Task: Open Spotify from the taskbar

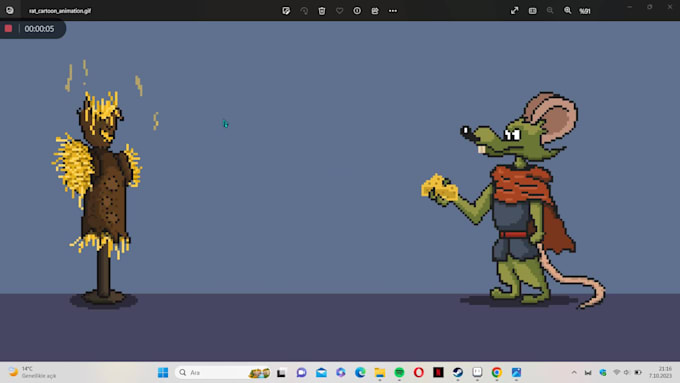Action: pos(399,373)
